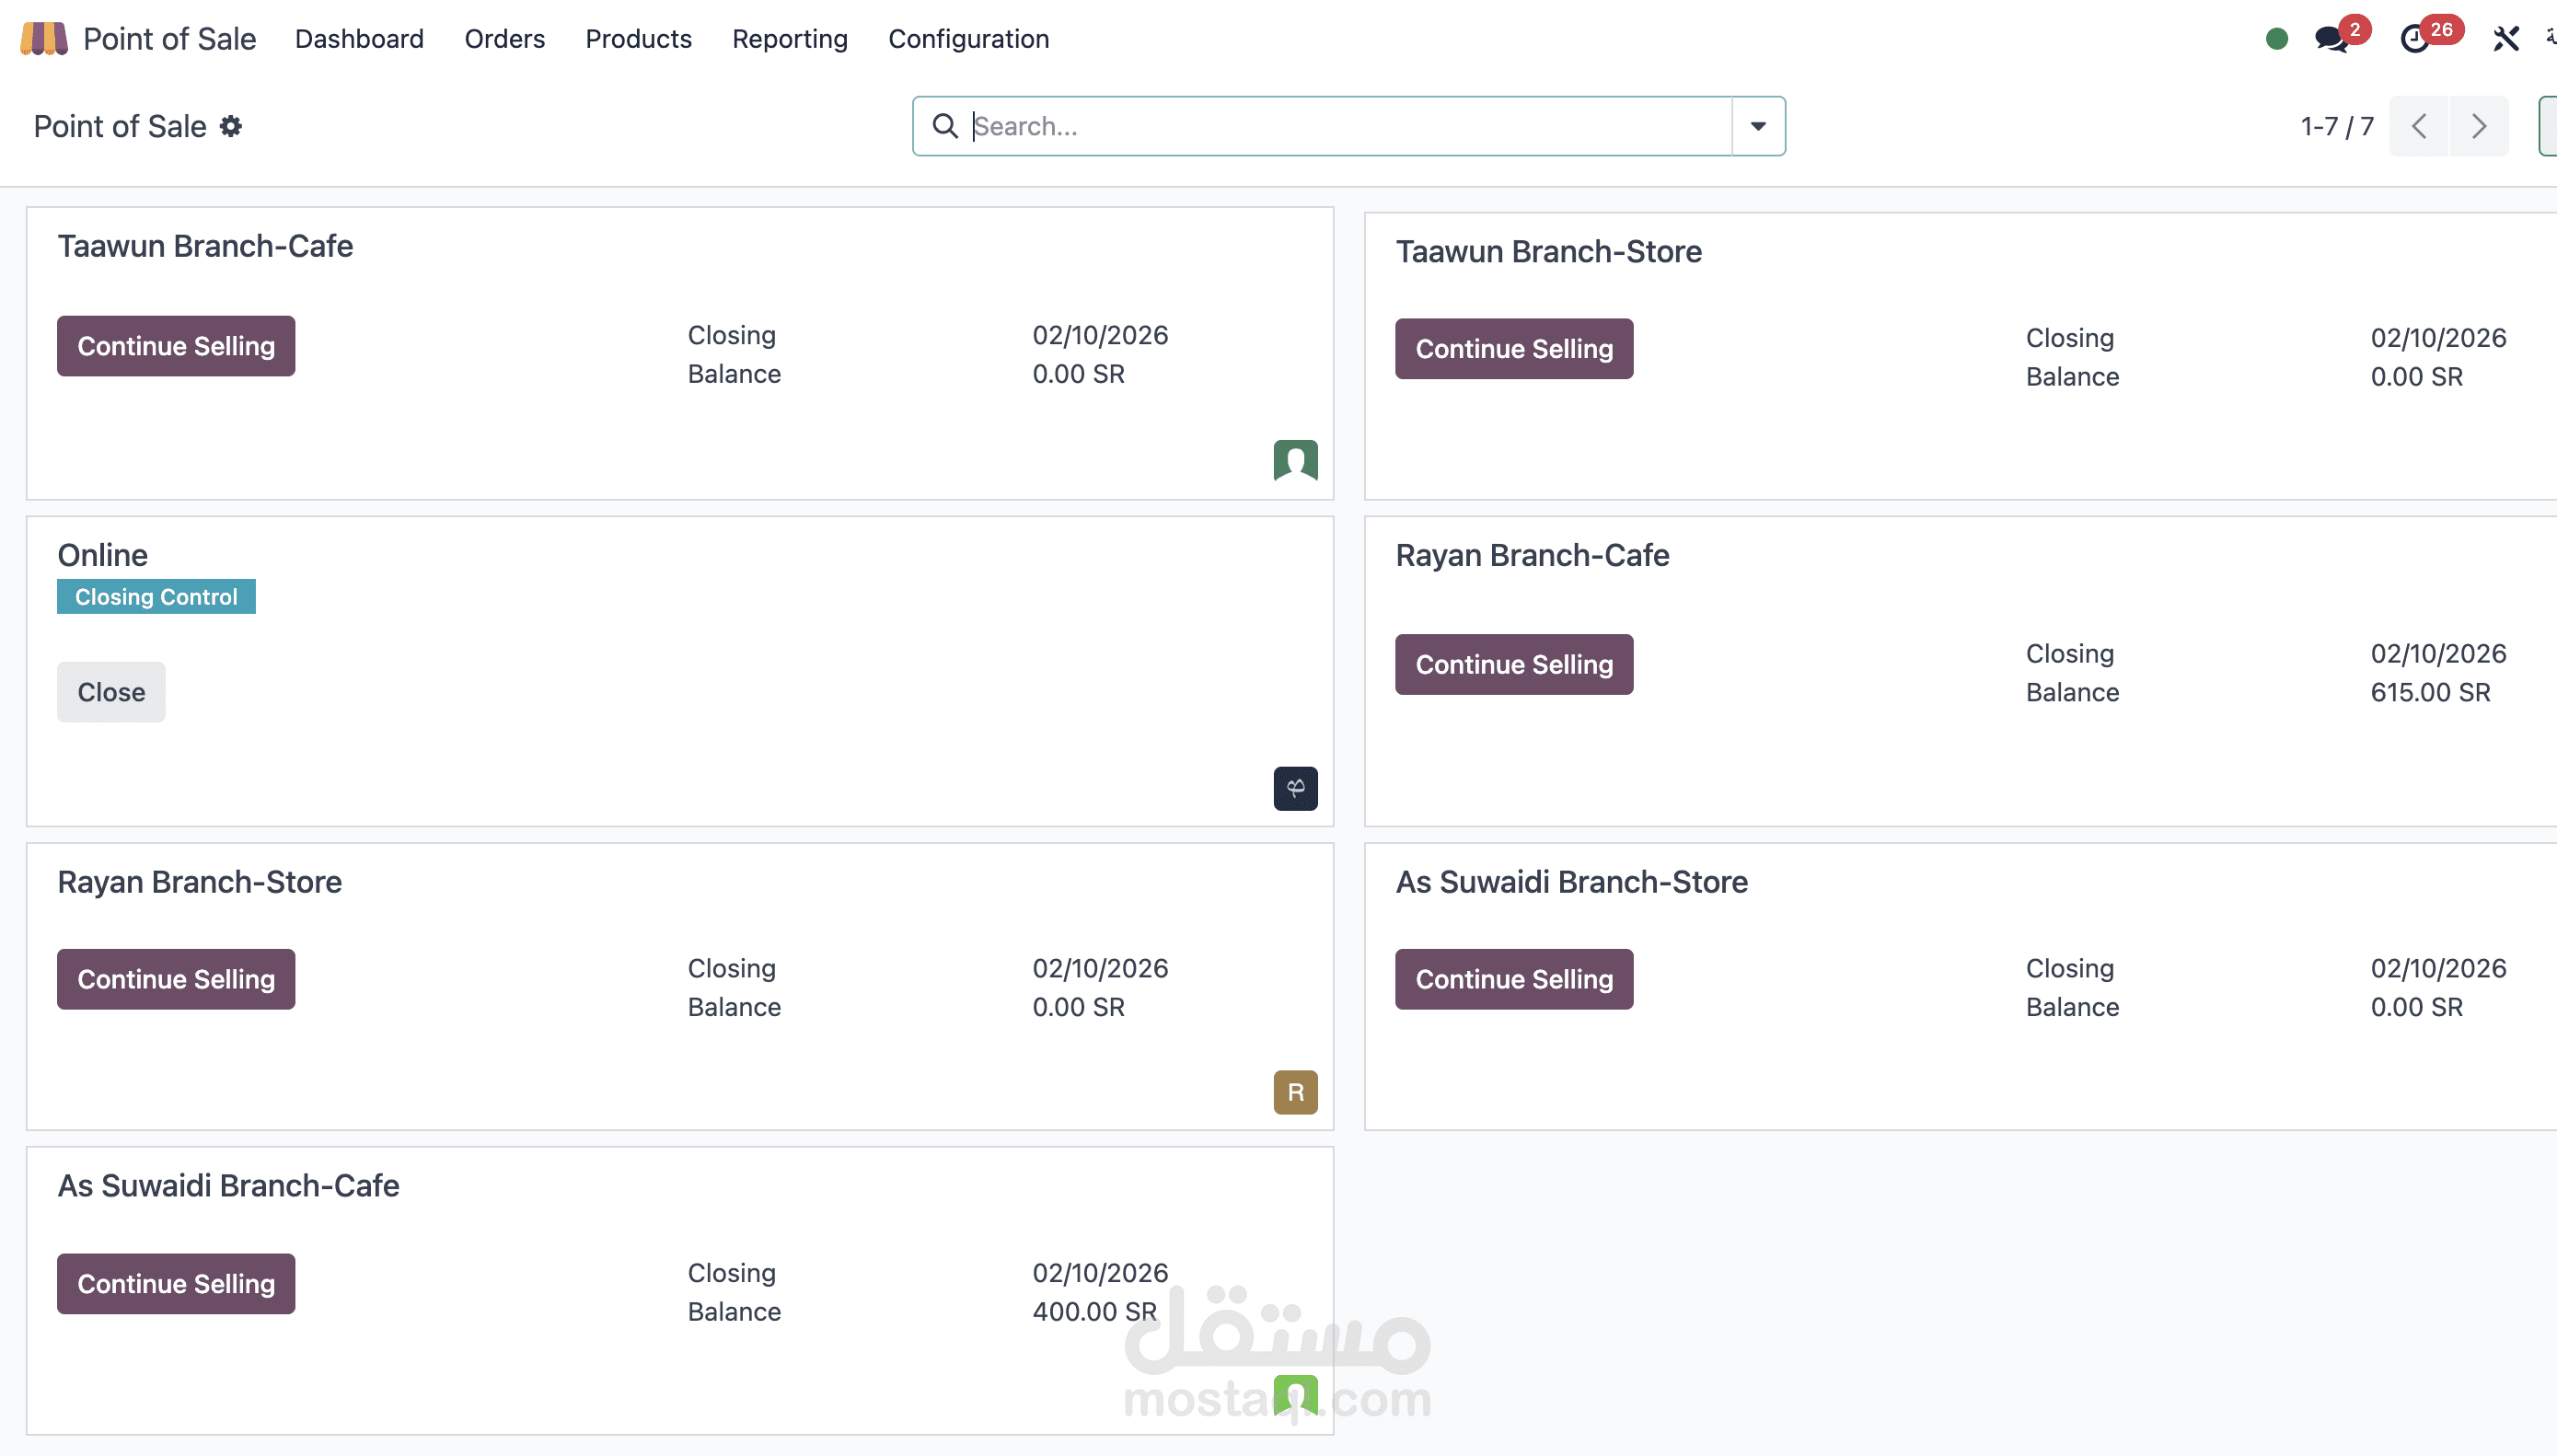Click the Closing Control status badge
Viewport: 2557px width, 1456px height.
click(156, 596)
